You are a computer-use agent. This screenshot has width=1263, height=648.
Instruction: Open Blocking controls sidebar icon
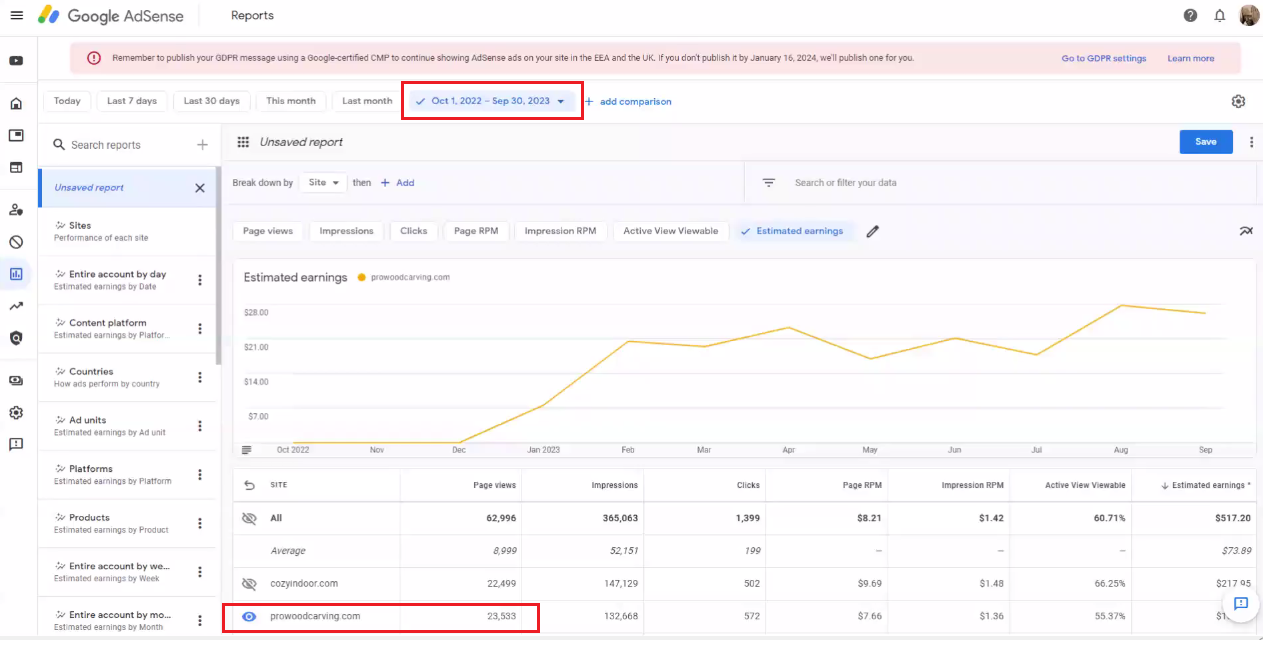[16, 242]
